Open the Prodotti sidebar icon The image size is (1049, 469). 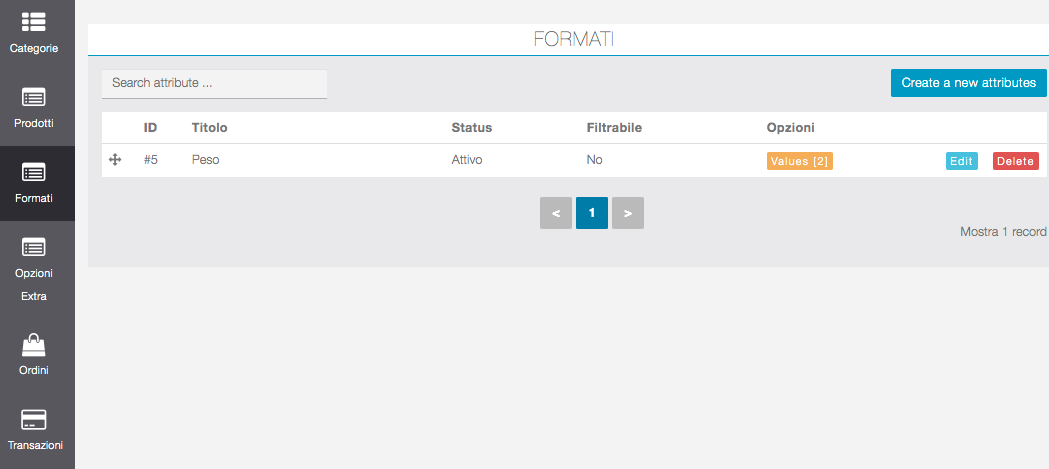[x=34, y=98]
